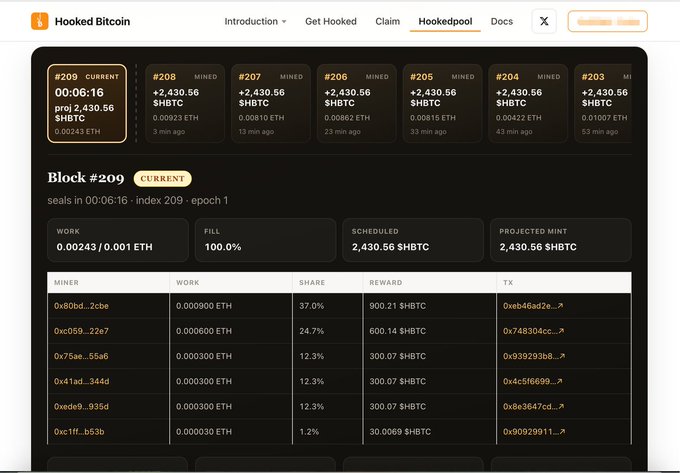Viewport: 680px width, 473px height.
Task: Select mined block #203 card
Action: coord(603,104)
